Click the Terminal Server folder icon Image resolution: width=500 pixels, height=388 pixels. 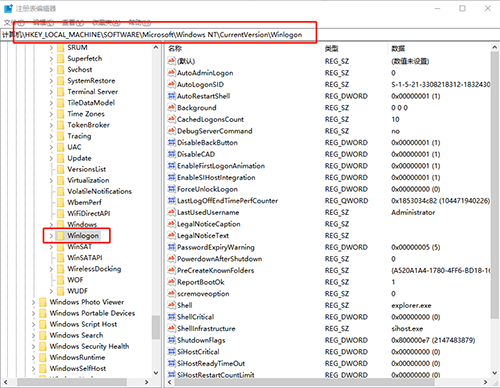[x=60, y=92]
